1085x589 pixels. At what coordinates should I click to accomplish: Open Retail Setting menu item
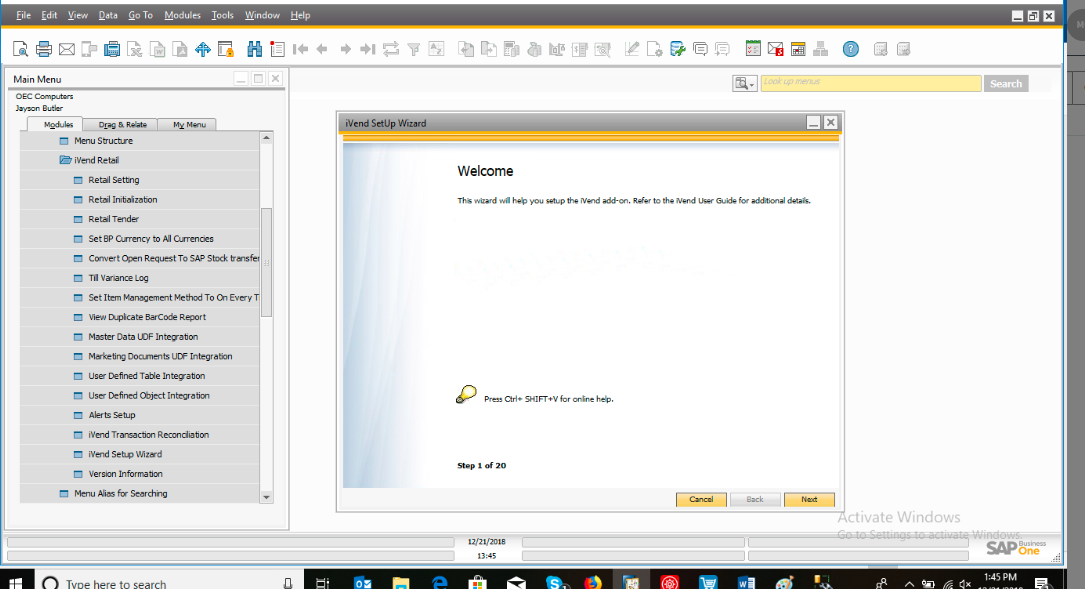coord(113,180)
